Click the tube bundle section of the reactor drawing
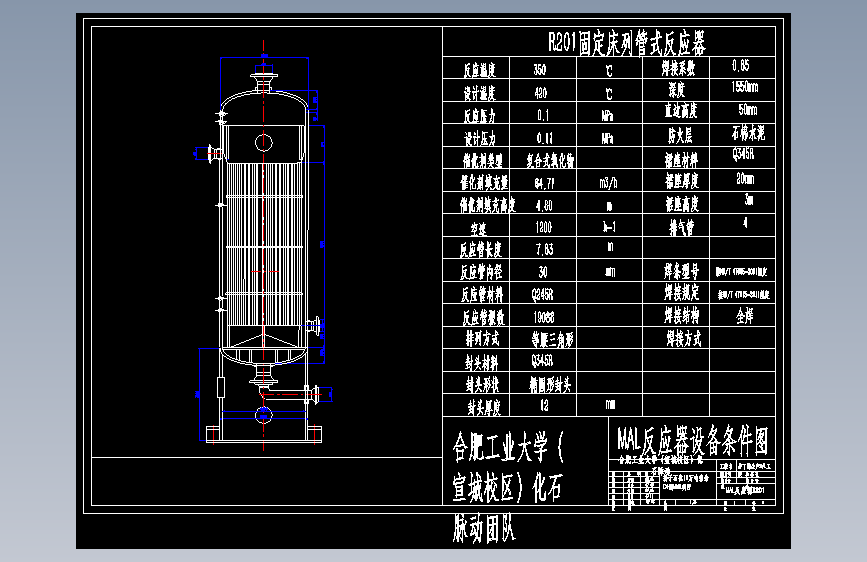 264,243
